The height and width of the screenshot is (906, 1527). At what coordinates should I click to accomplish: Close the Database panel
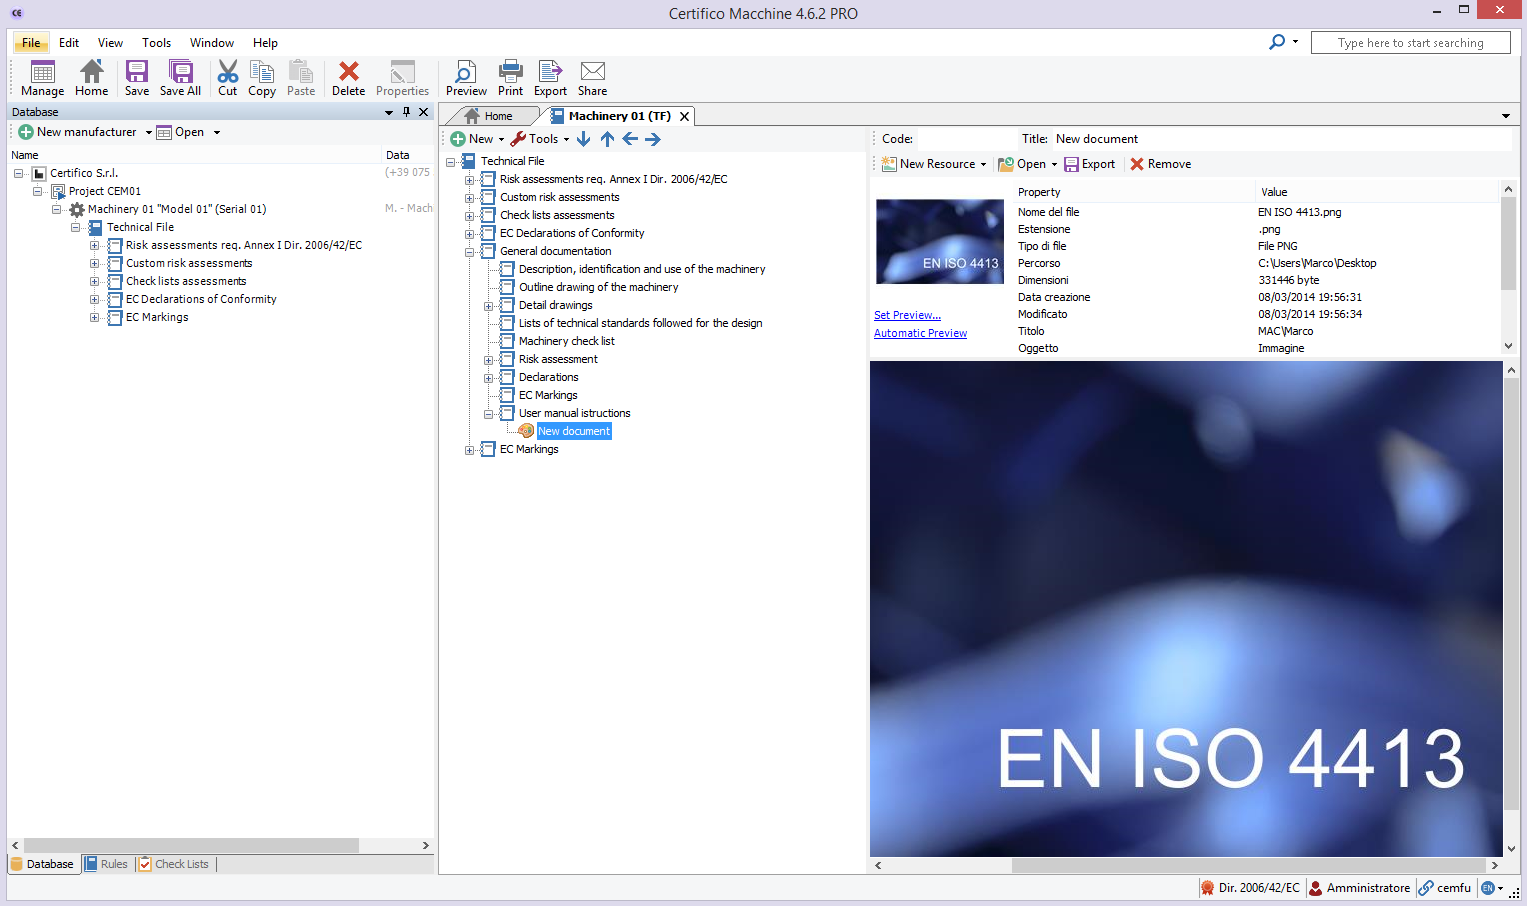[423, 112]
